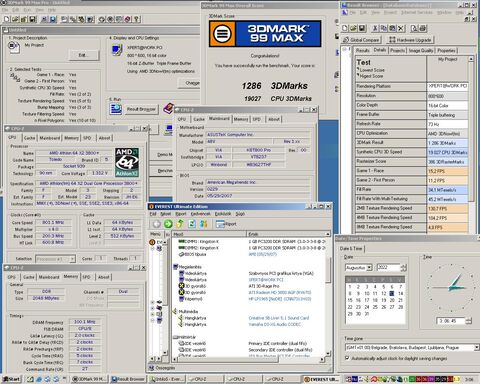Viewport: 480px width, 384px height.
Task: Click the green forward arrow in EVEREST toolbar
Action: pos(168,224)
